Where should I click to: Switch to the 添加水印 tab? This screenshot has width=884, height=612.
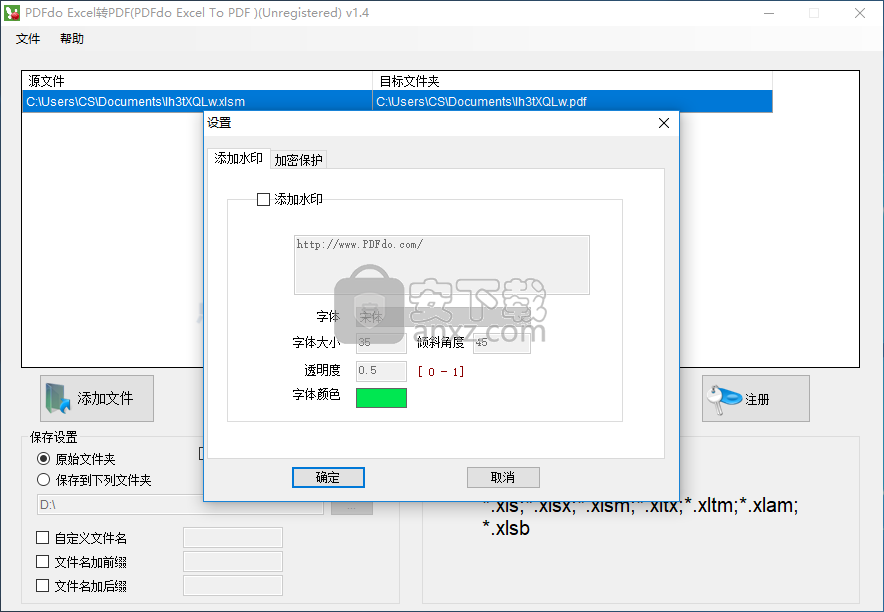(238, 158)
